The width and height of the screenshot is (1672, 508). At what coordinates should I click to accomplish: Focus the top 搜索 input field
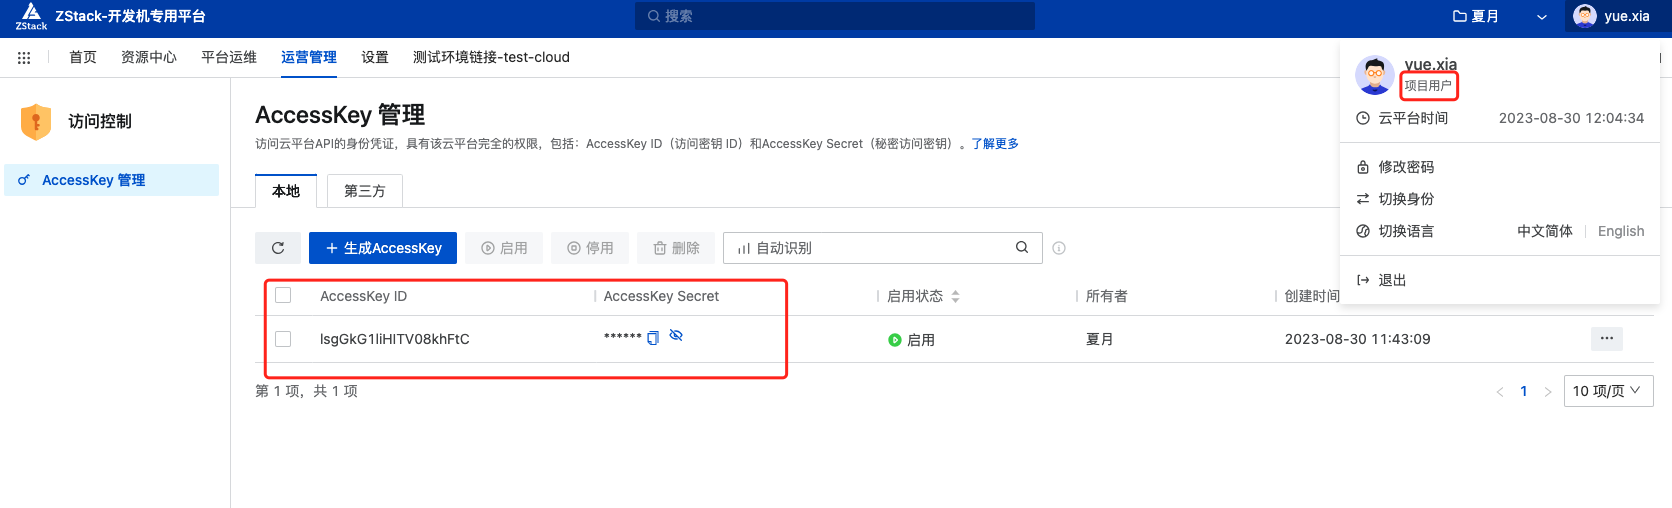(x=835, y=16)
